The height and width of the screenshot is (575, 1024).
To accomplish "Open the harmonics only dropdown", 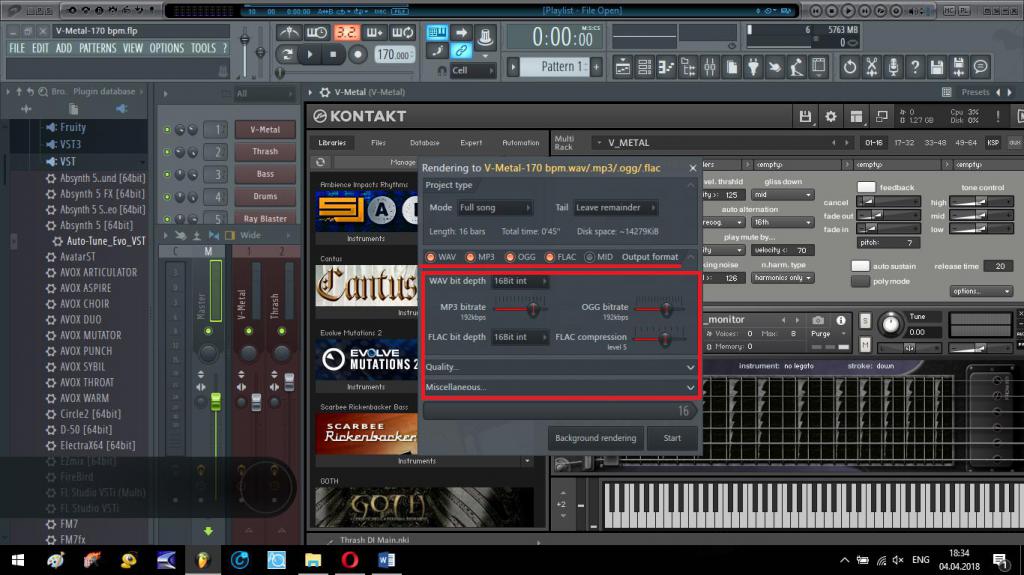I will tap(782, 278).
